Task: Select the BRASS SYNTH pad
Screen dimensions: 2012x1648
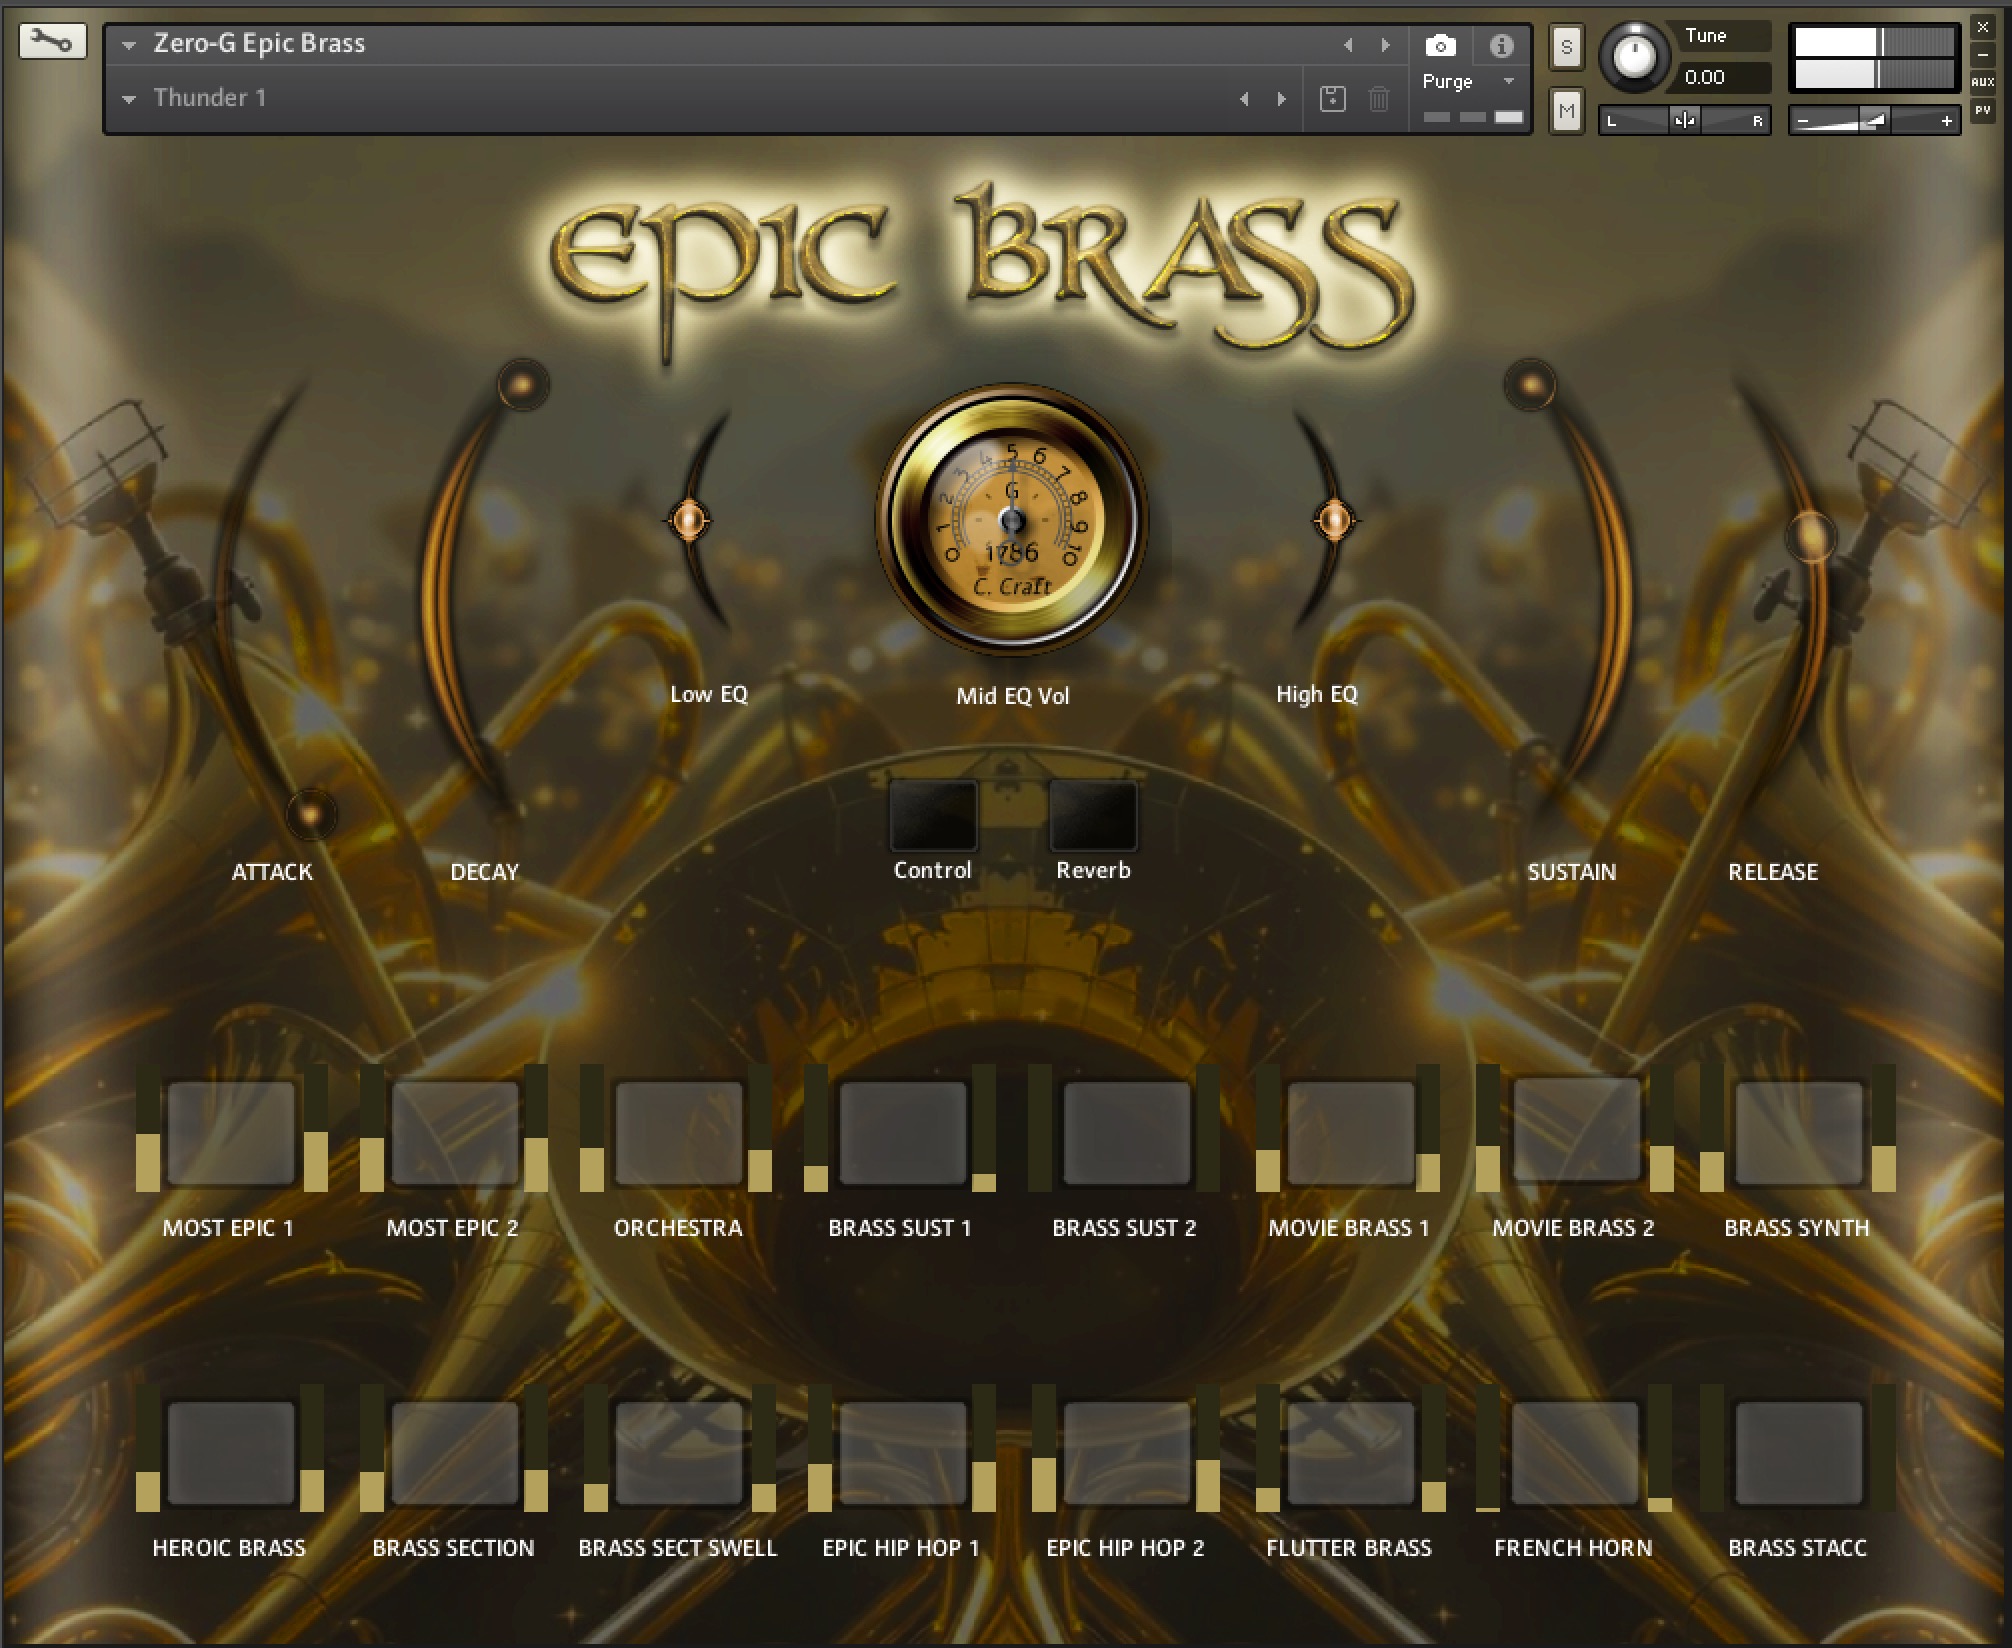Action: coord(1799,1133)
